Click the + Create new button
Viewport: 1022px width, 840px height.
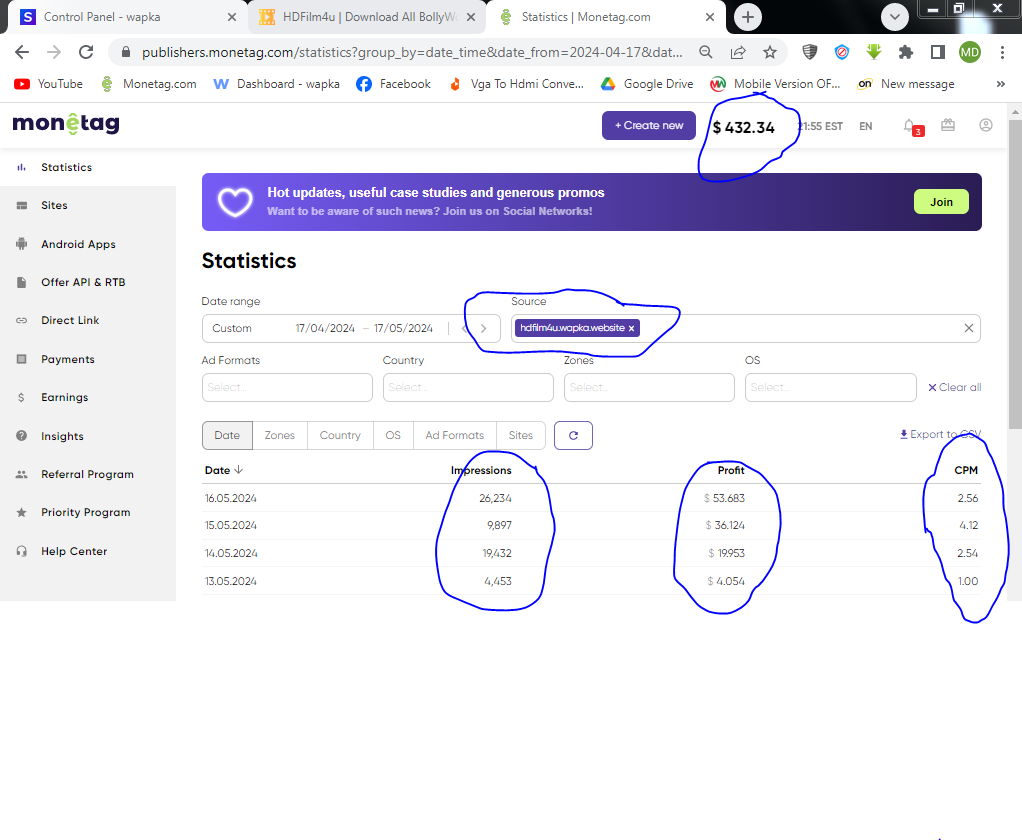pyautogui.click(x=649, y=125)
